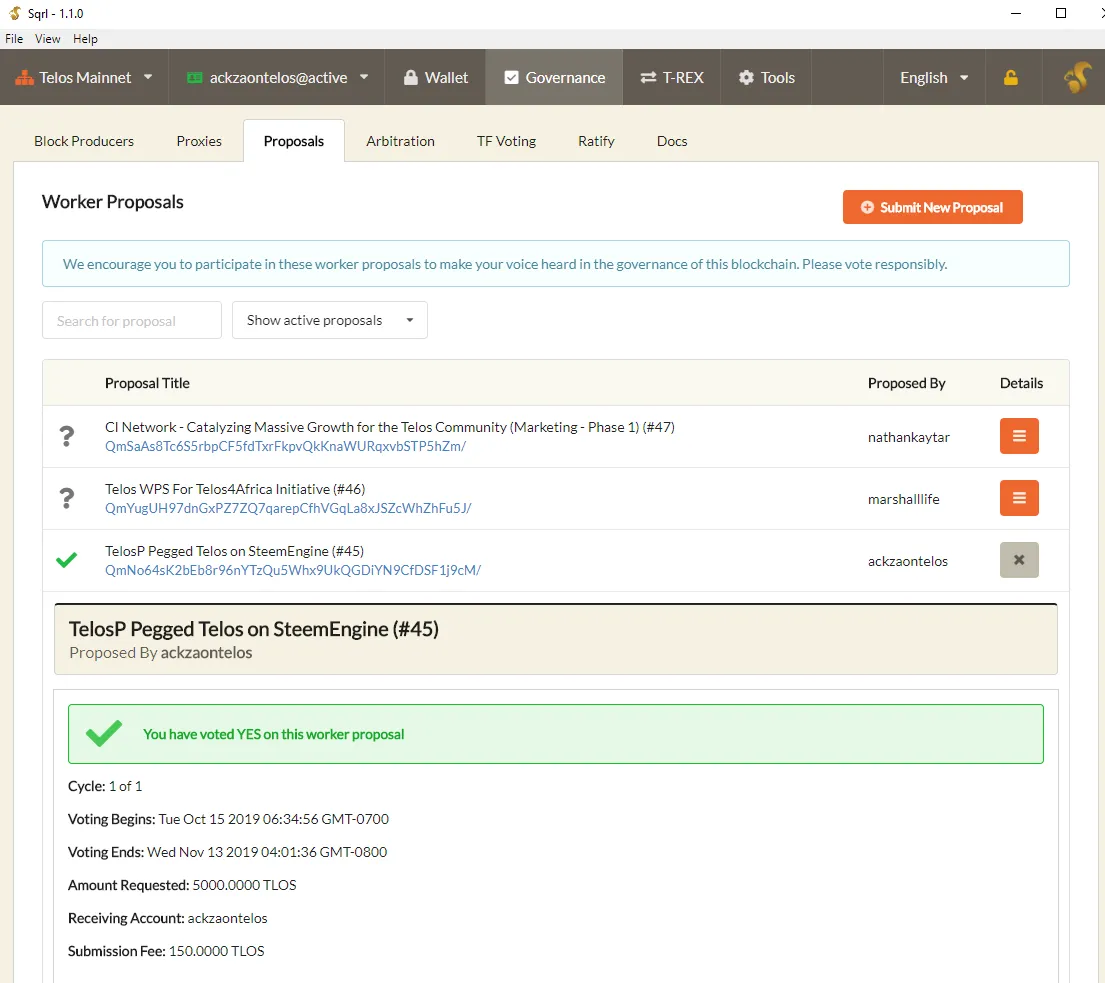Click Submit New Proposal button
1105x983 pixels.
(932, 207)
